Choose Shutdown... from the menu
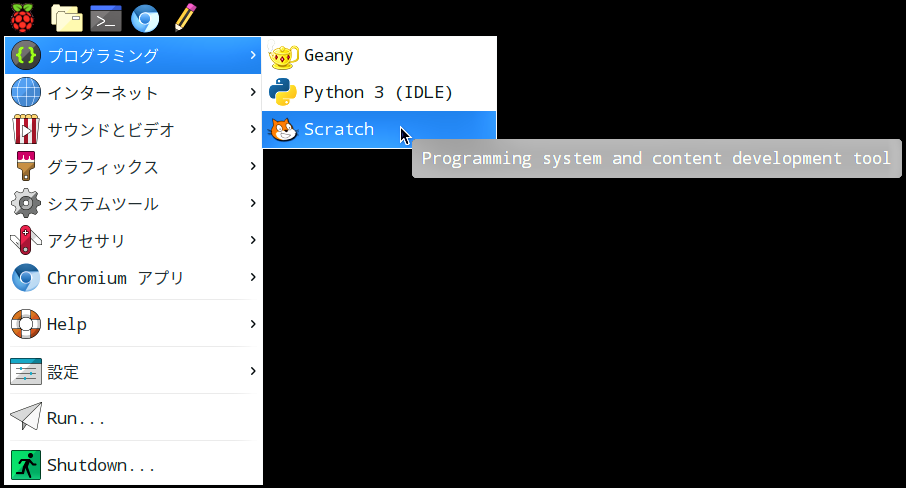Viewport: 906px width, 488px height. tap(133, 464)
